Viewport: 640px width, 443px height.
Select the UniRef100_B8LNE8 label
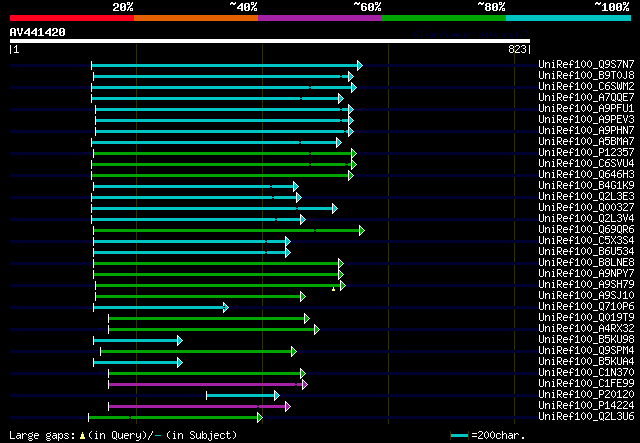(586, 263)
